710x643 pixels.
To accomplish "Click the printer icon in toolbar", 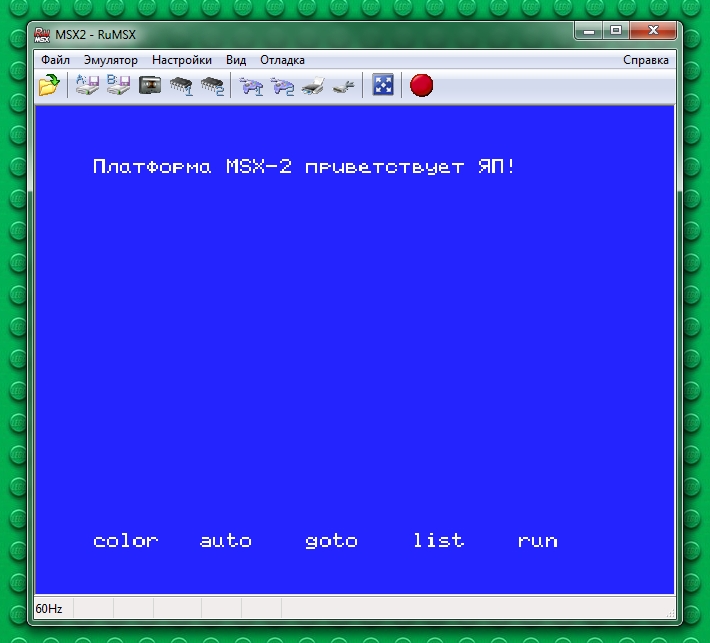I will (313, 86).
